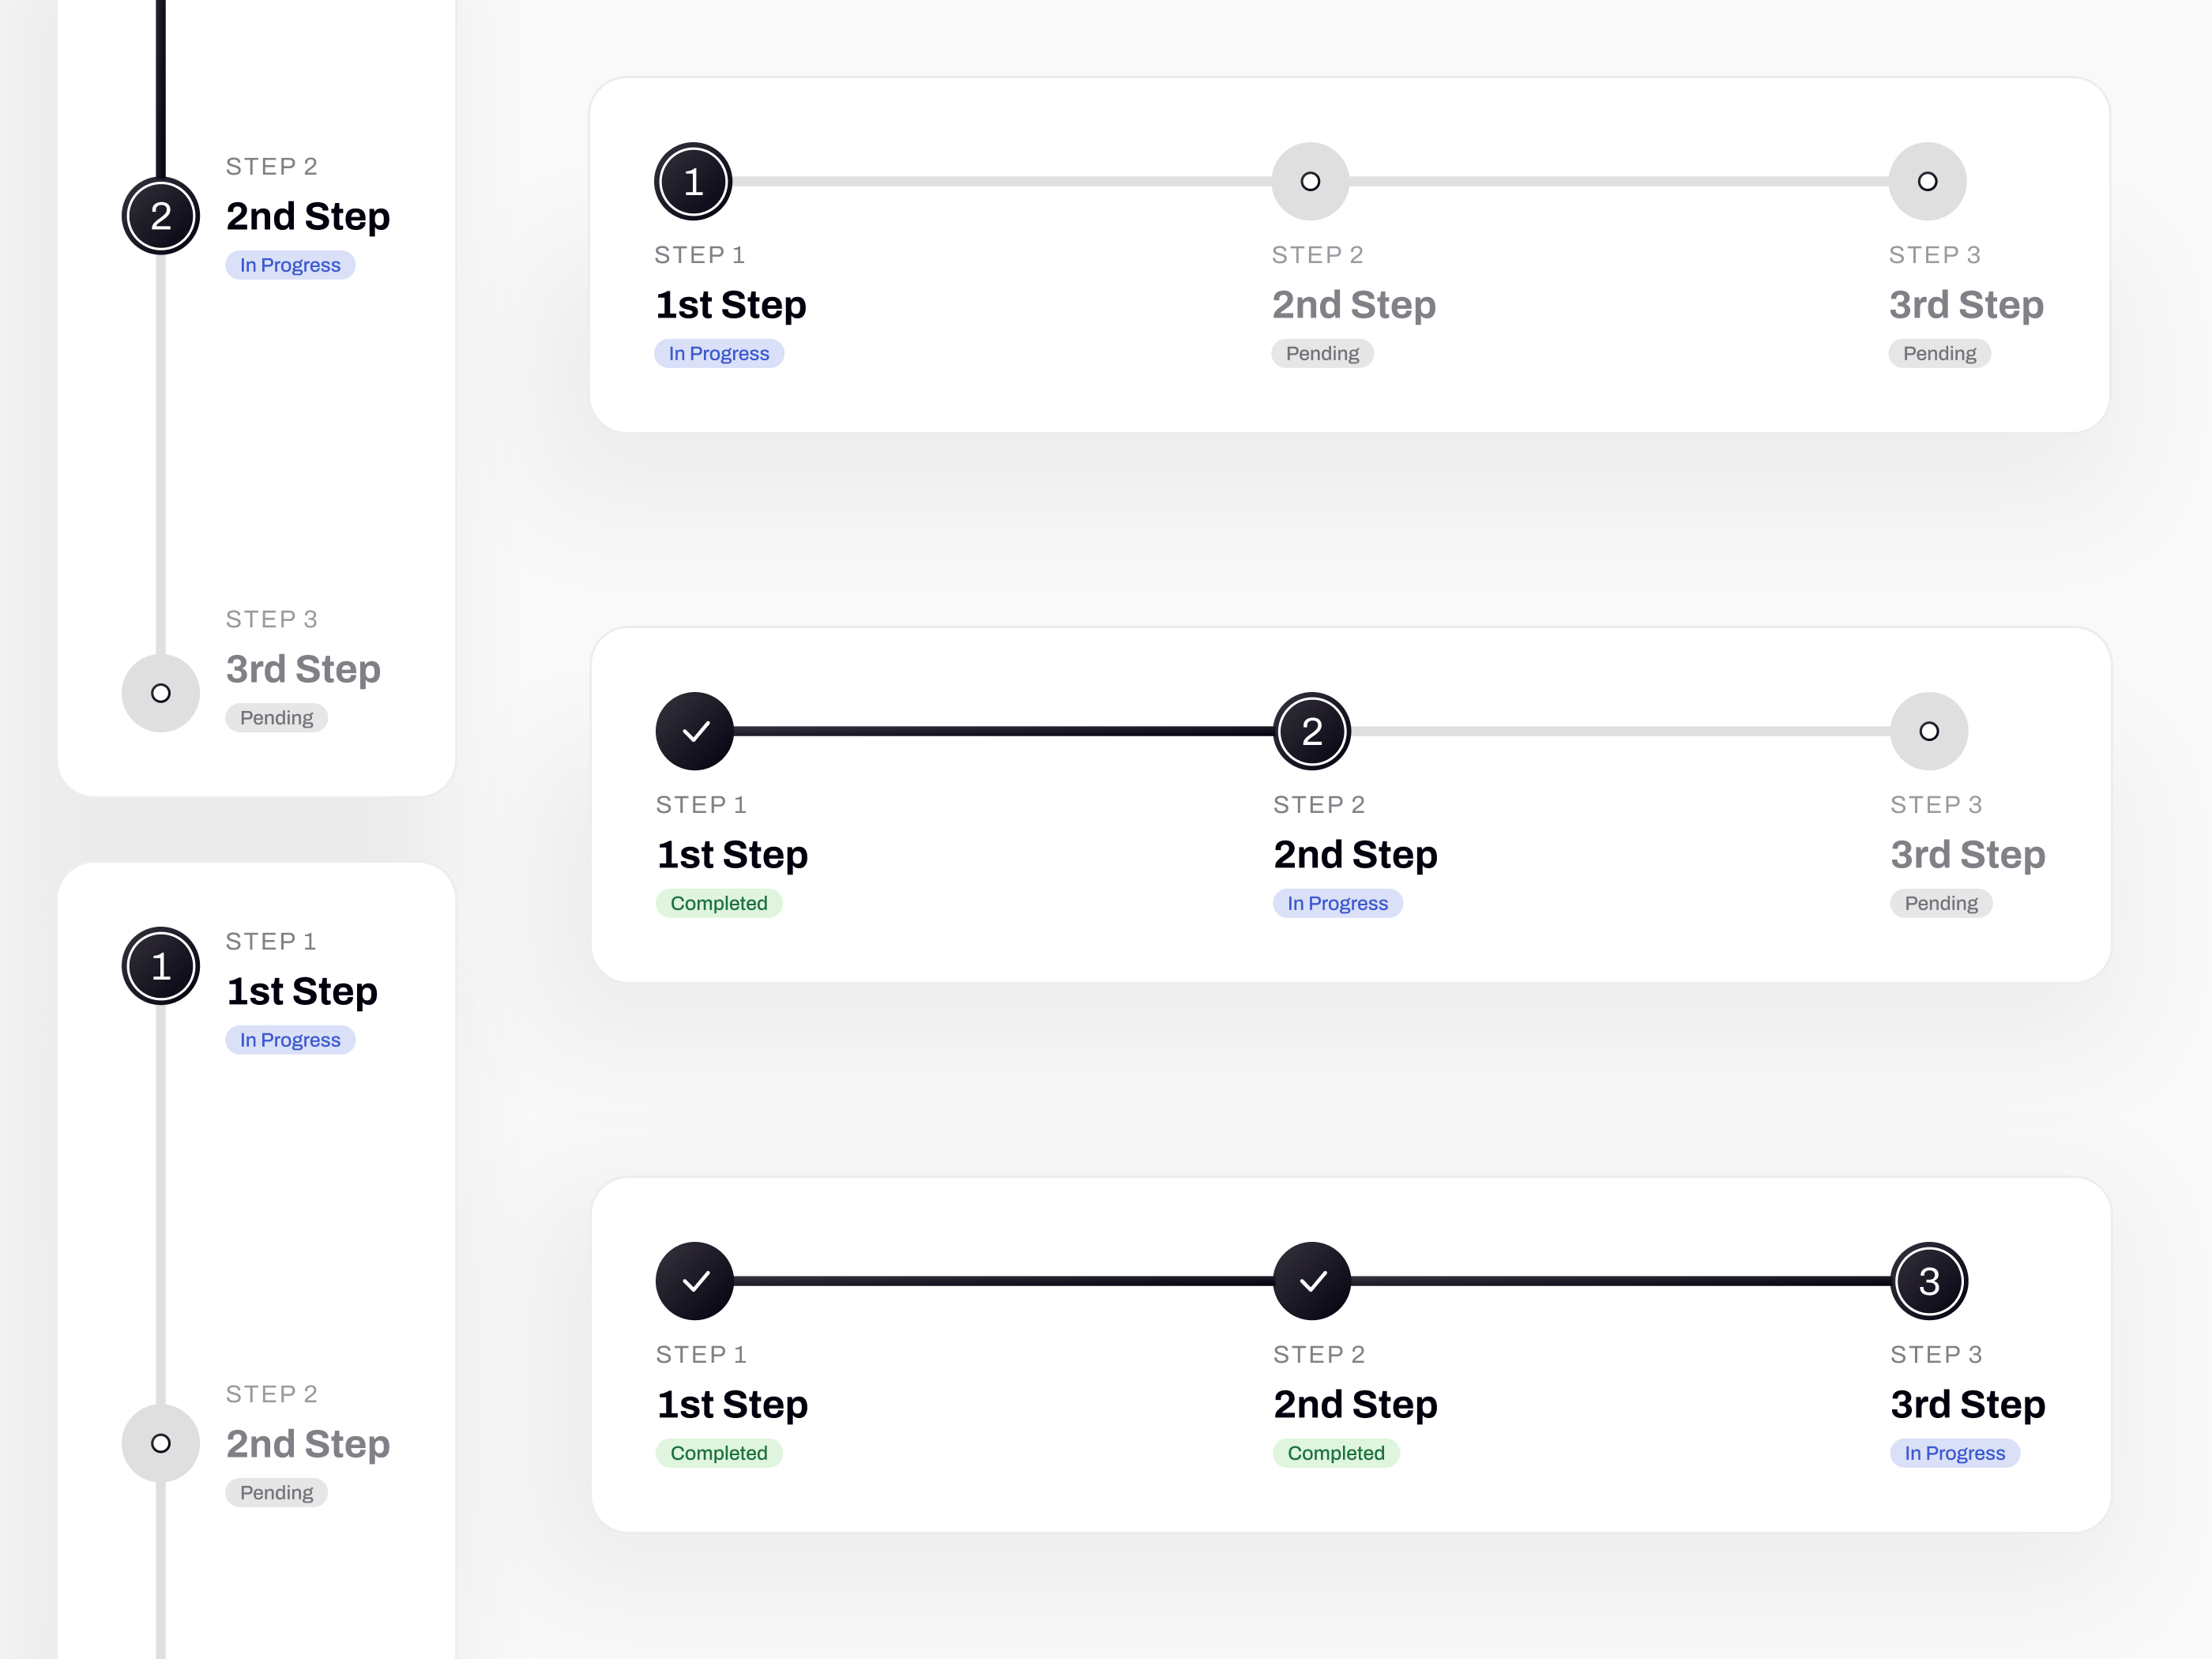The image size is (2212, 1659).
Task: Click the STEP 3 label above in-progress 3rd Step
Action: 1936,1354
